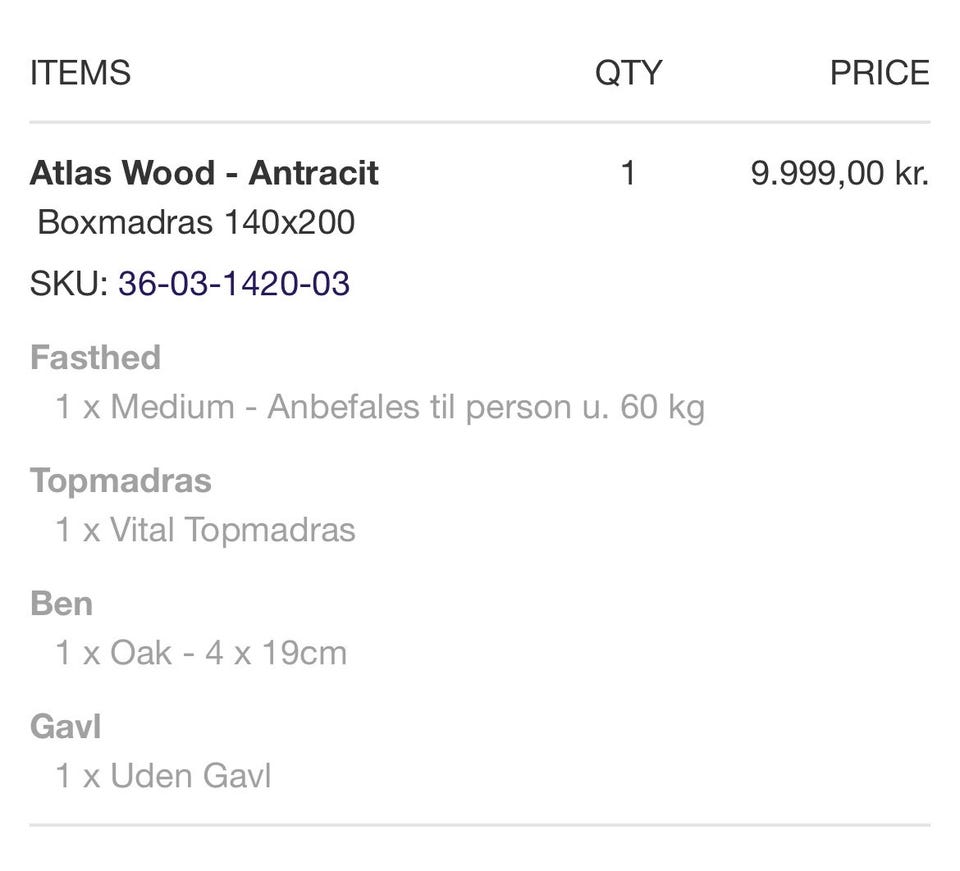Click the price 9.999,00 kr.
960x871 pixels.
pos(840,173)
